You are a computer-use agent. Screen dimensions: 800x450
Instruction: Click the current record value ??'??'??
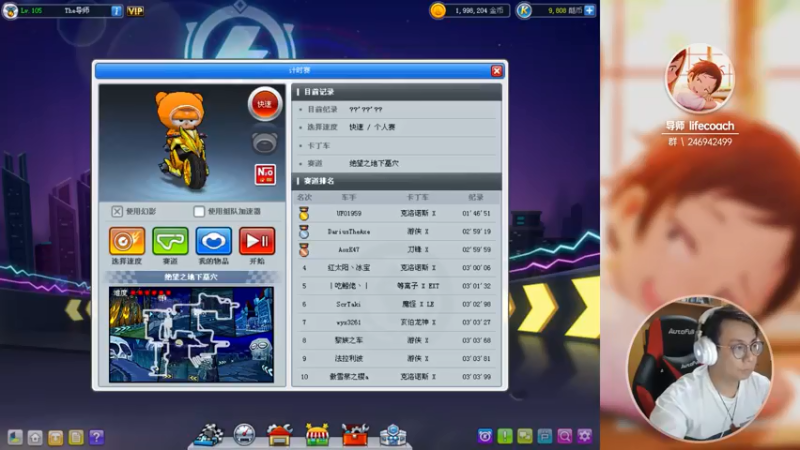tap(366, 109)
